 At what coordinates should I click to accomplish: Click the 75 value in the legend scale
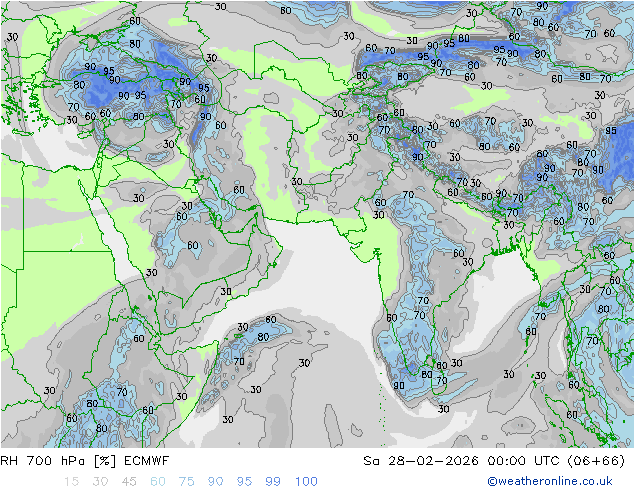click(186, 481)
